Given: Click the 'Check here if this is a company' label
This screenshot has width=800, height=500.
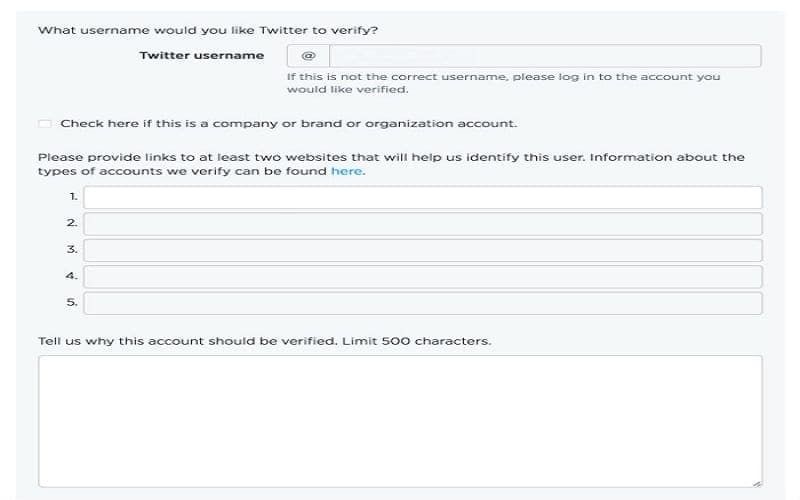Looking at the screenshot, I should pos(288,123).
